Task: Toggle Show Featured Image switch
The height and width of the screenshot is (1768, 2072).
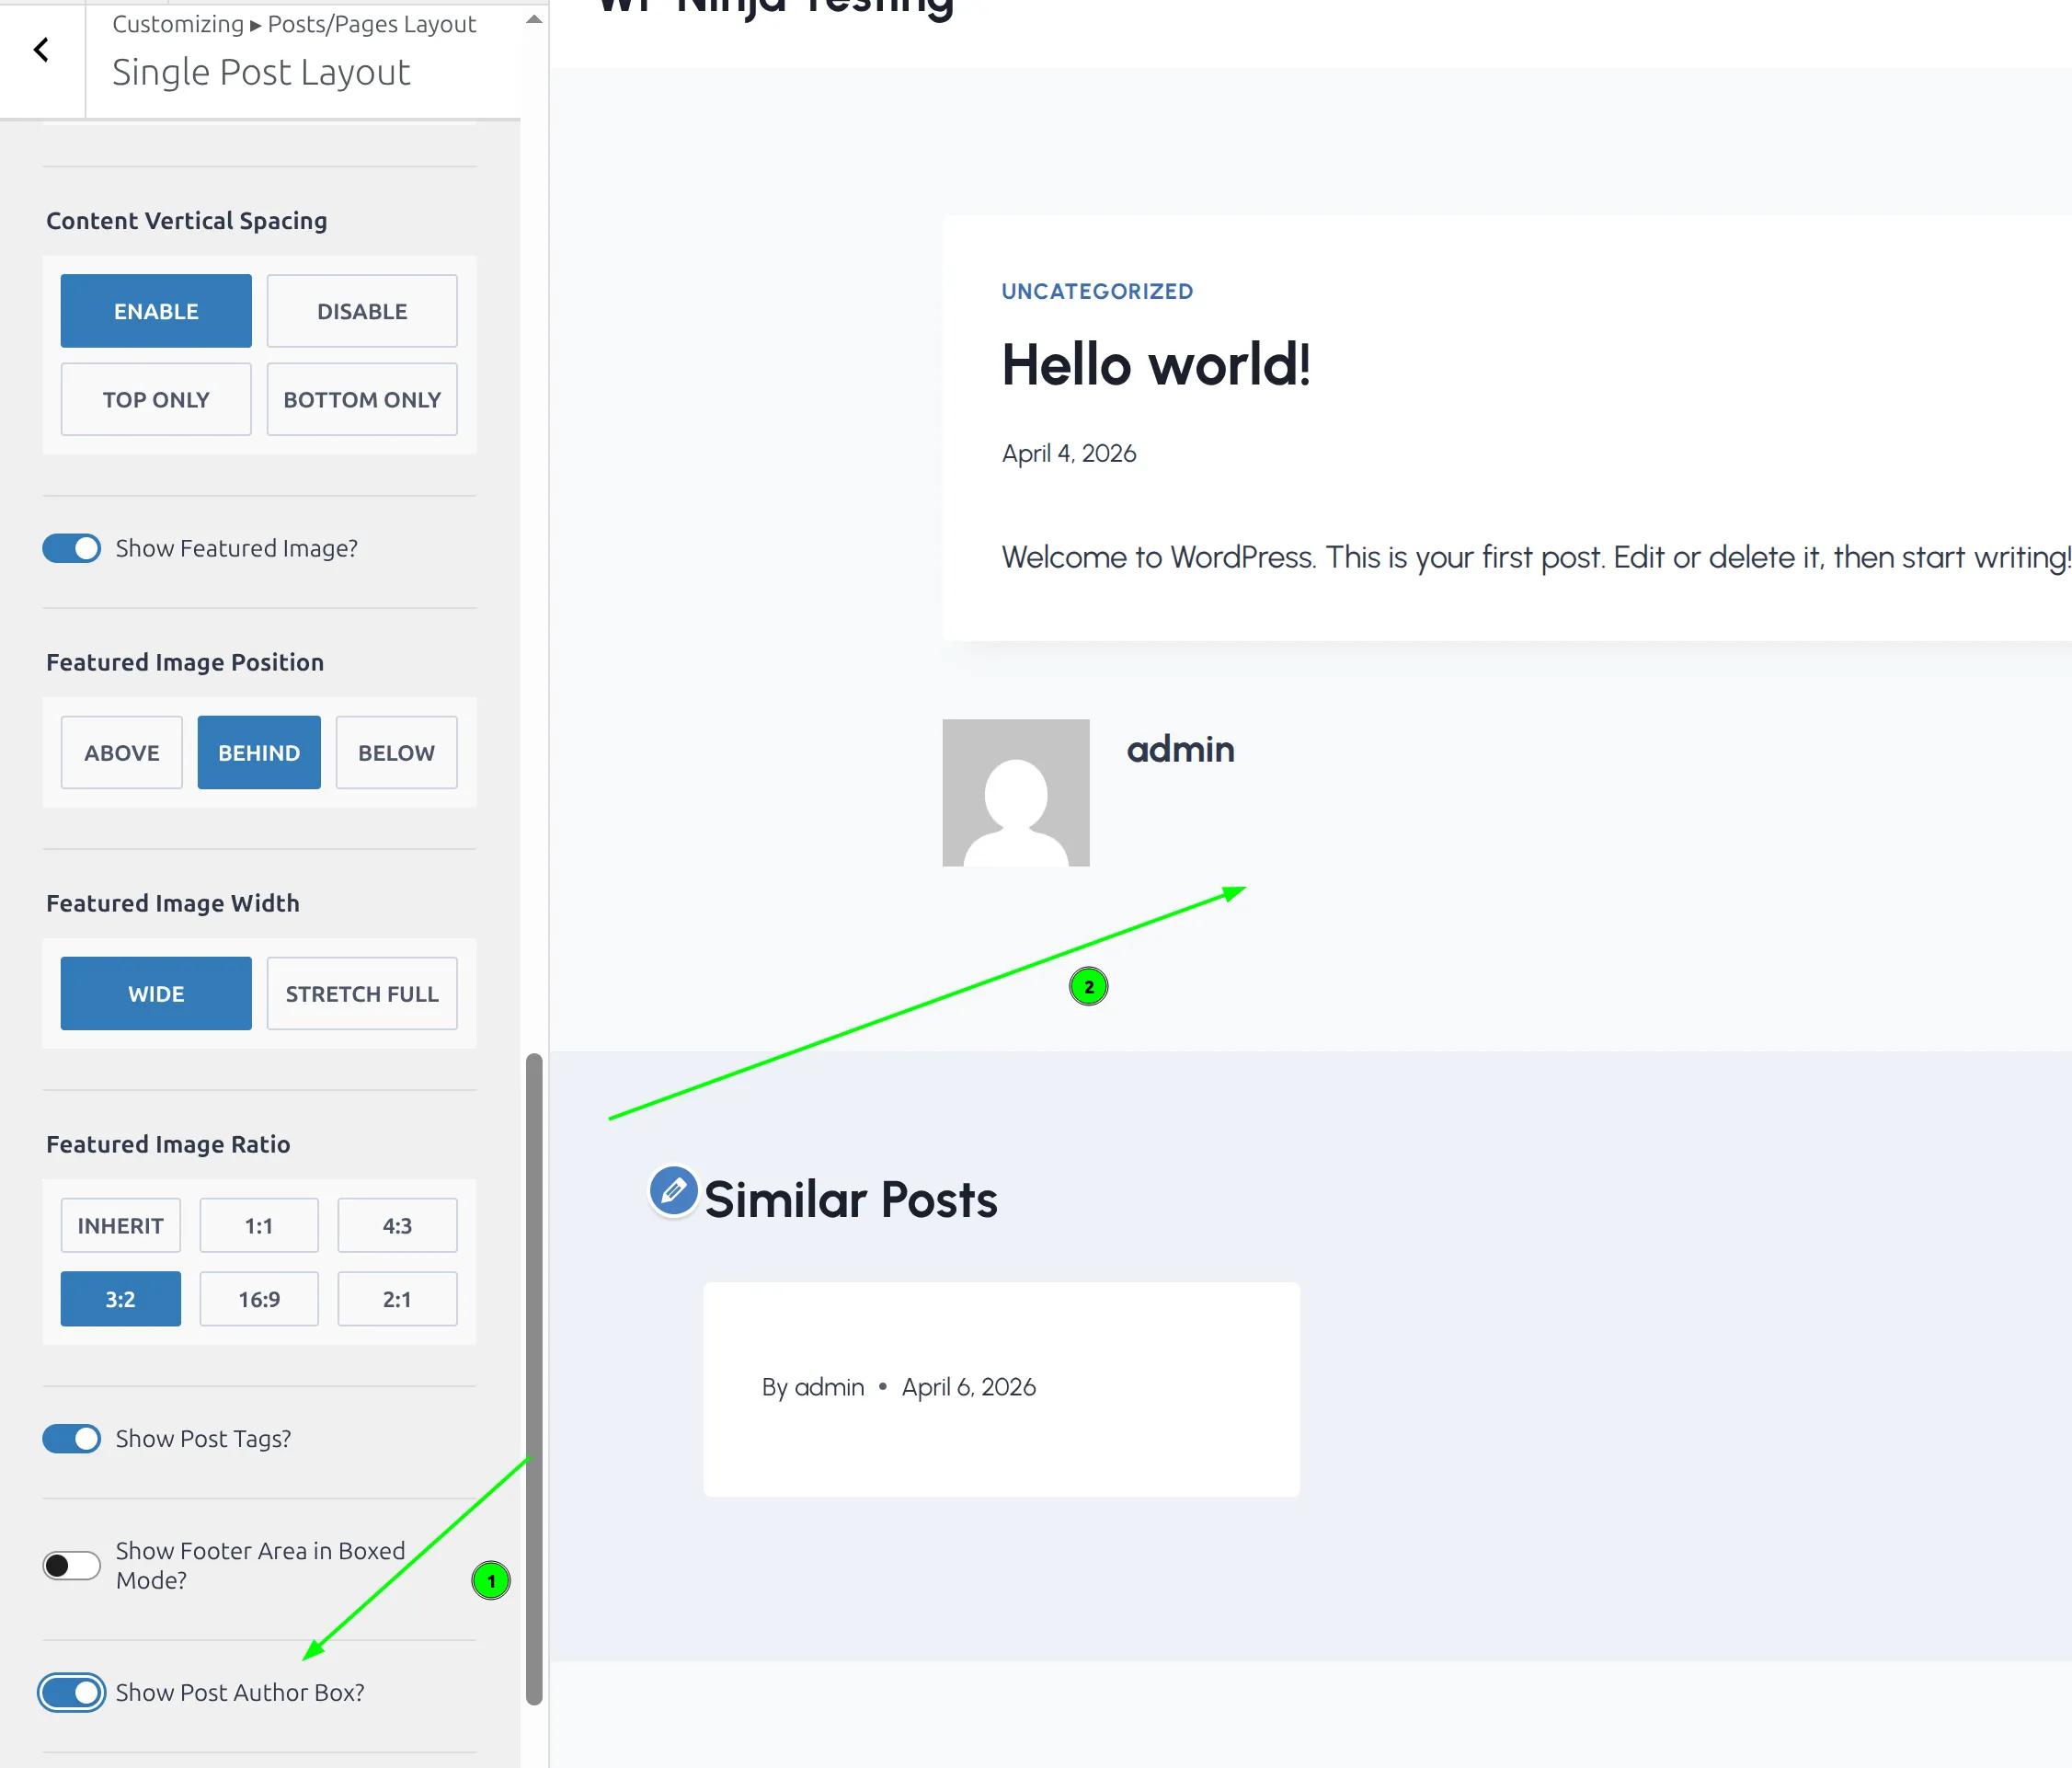Action: pyautogui.click(x=72, y=548)
